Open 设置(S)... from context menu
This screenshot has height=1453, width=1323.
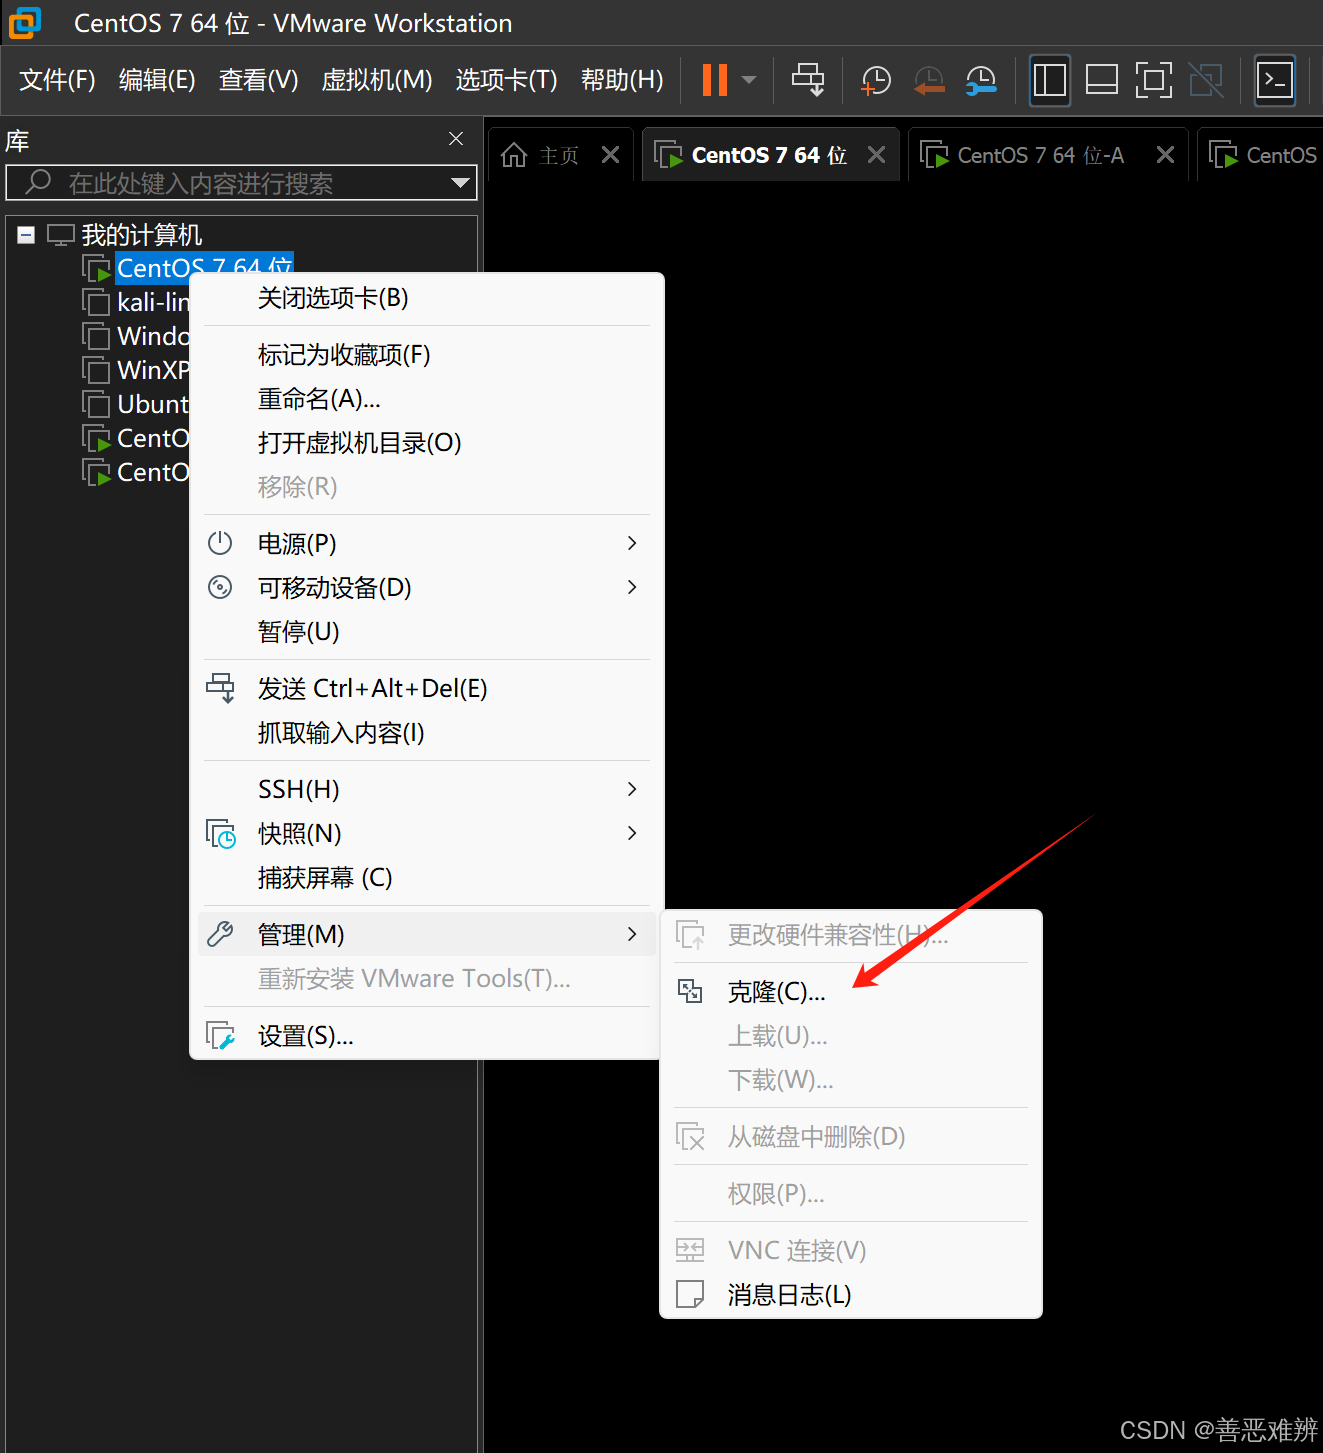(x=427, y=1036)
